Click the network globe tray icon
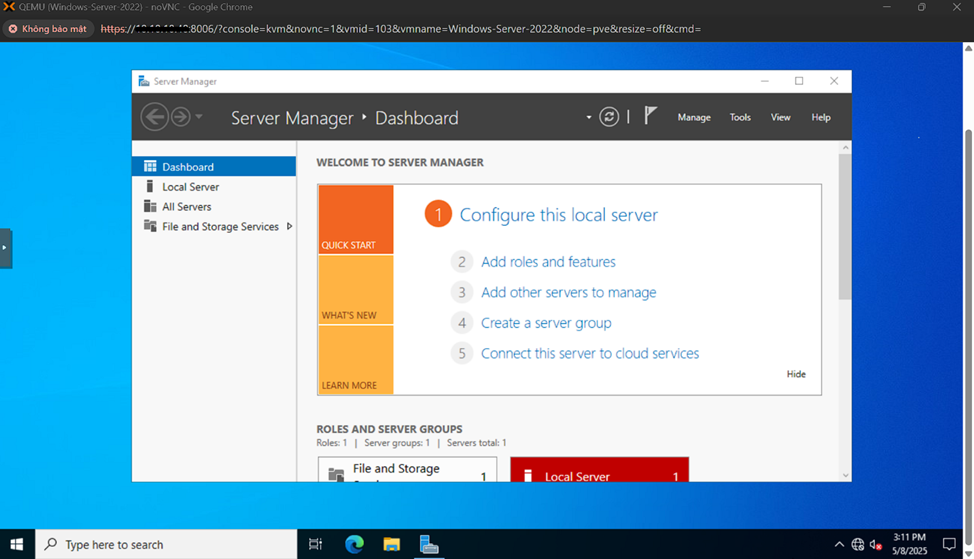The image size is (974, 559). (857, 545)
